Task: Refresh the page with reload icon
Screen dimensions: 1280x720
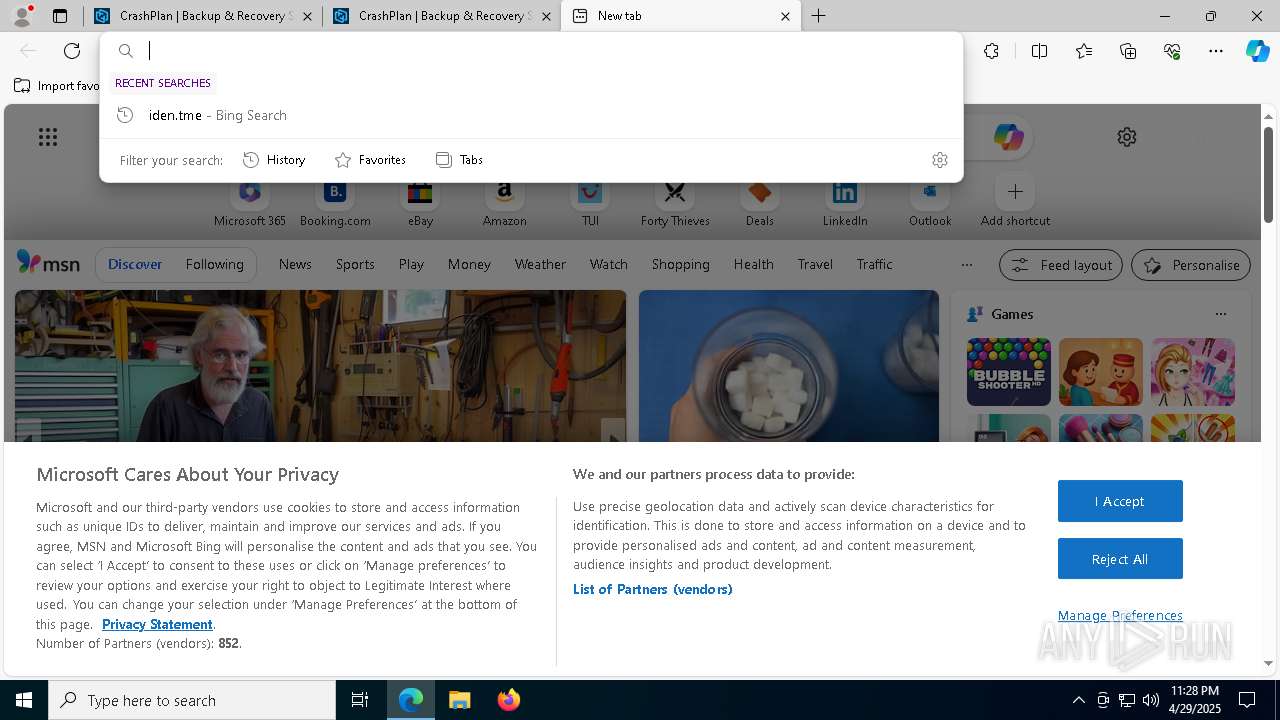Action: [72, 51]
